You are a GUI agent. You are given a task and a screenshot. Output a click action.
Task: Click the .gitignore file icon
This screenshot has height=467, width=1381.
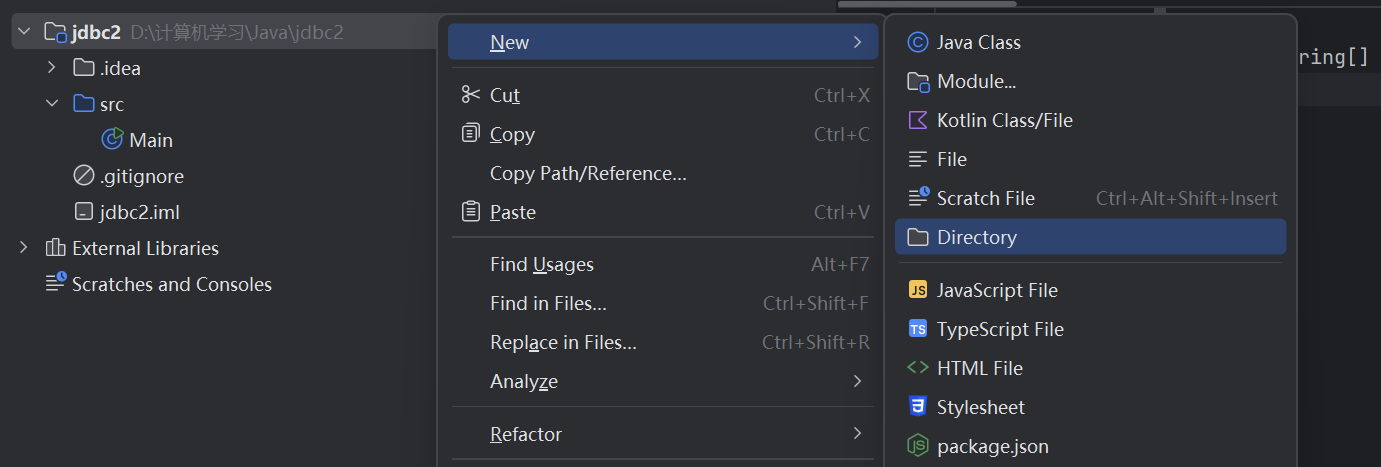click(x=84, y=176)
